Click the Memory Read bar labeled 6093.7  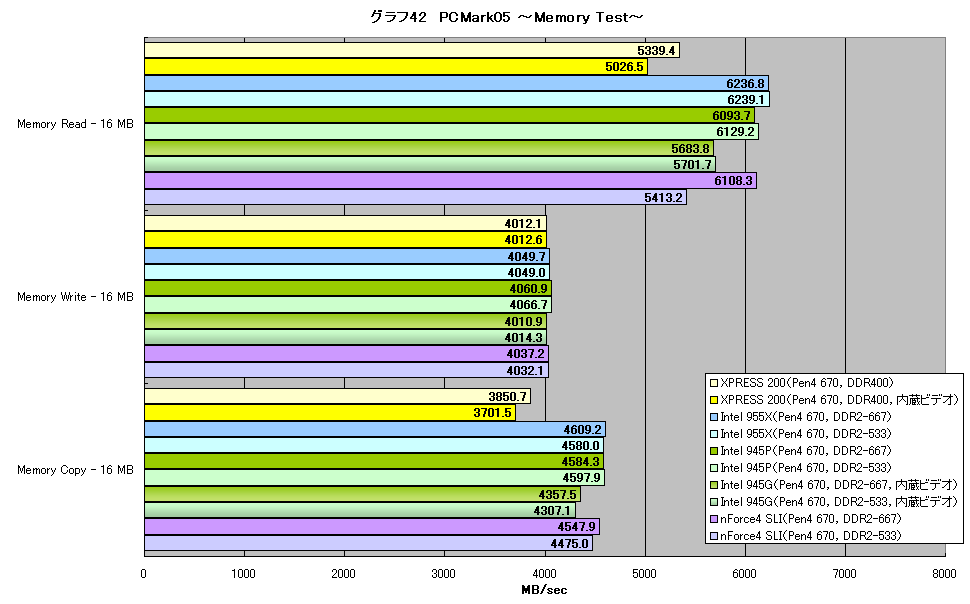450,115
